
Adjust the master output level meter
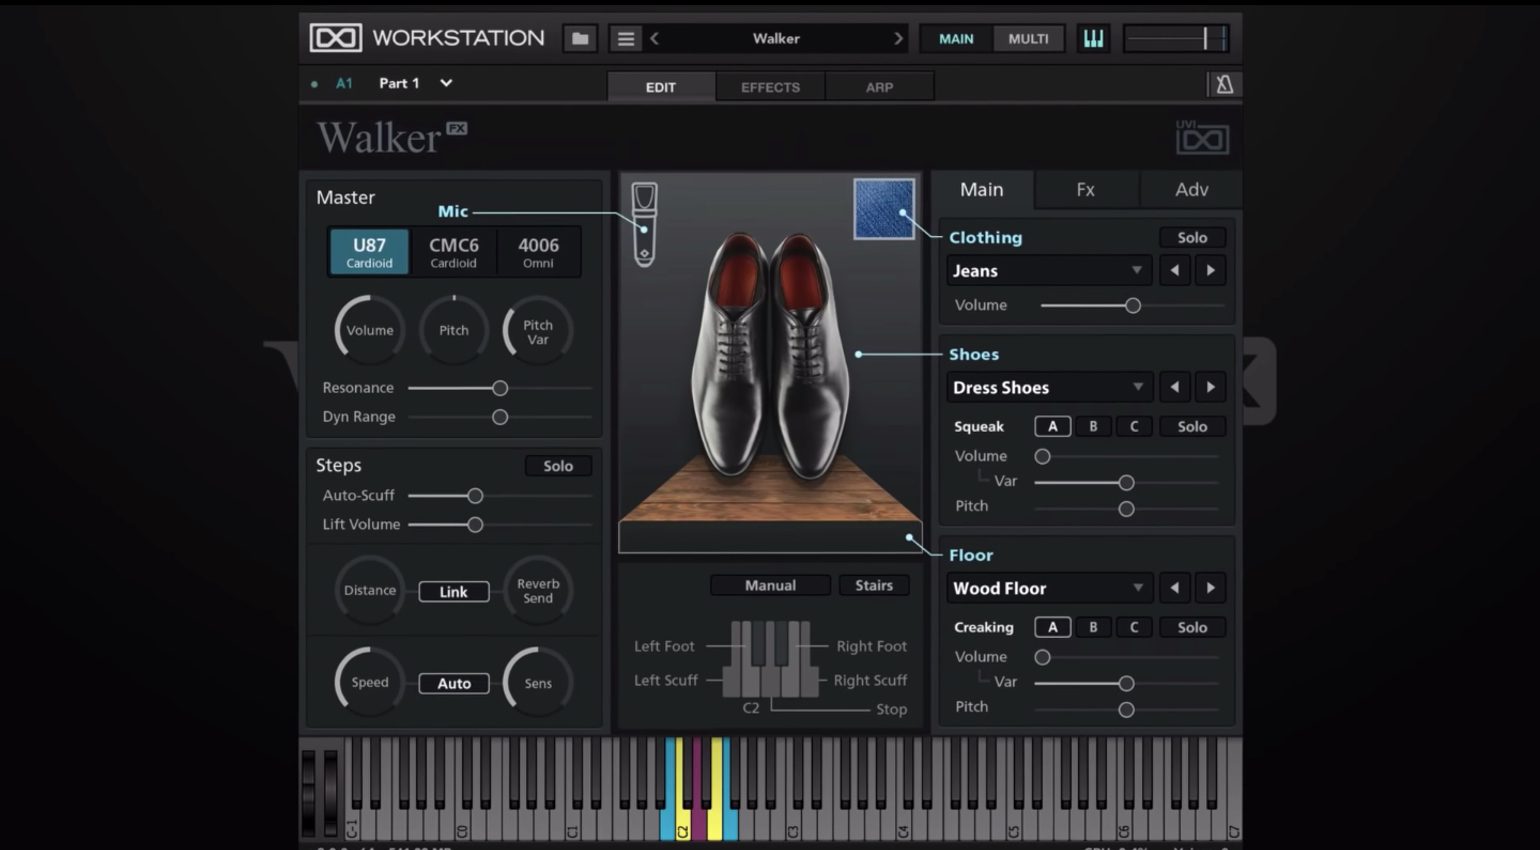[x=1176, y=39]
